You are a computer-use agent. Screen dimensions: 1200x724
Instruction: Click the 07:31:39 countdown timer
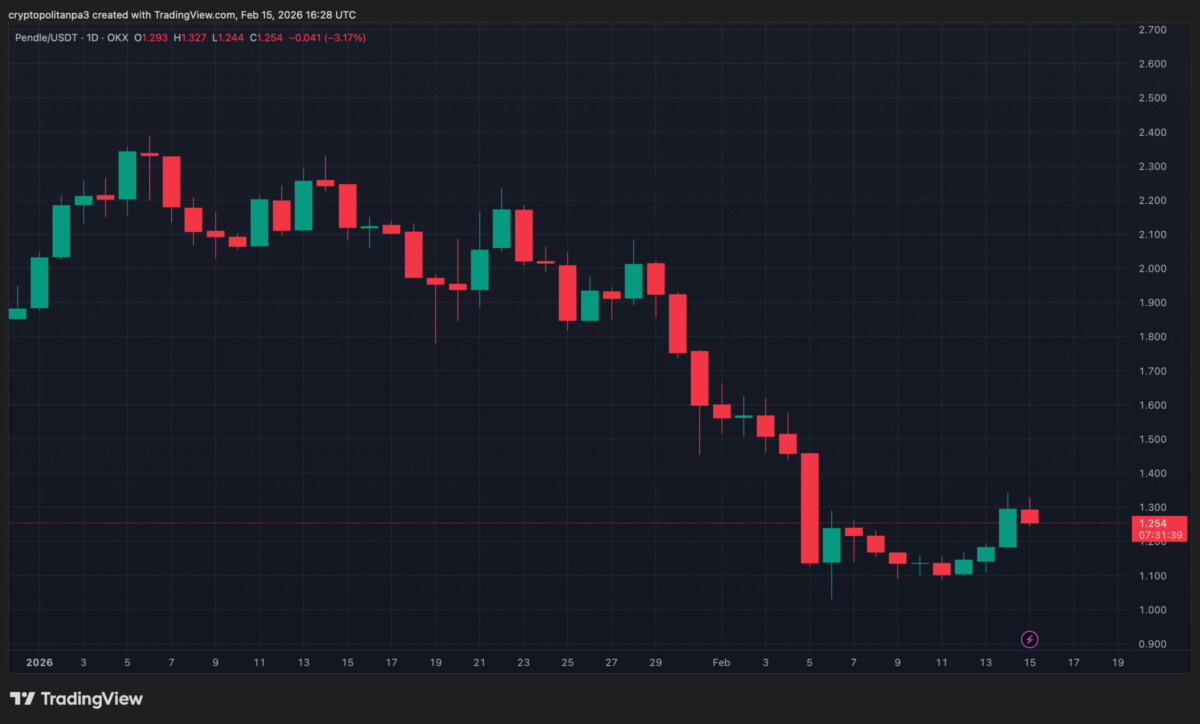(x=1159, y=535)
